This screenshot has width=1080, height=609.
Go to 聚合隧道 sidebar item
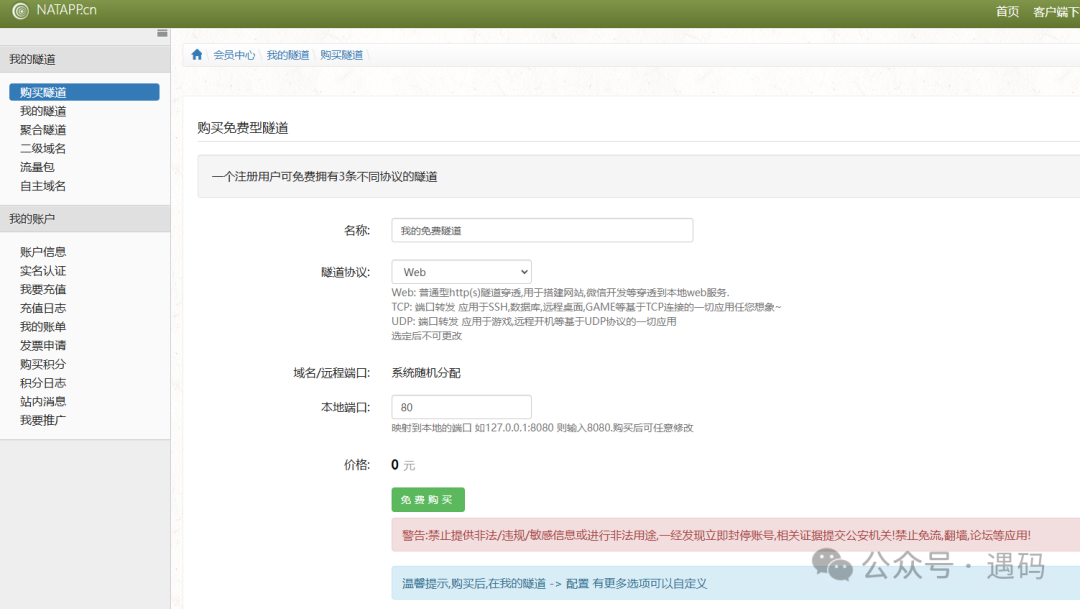coord(43,130)
